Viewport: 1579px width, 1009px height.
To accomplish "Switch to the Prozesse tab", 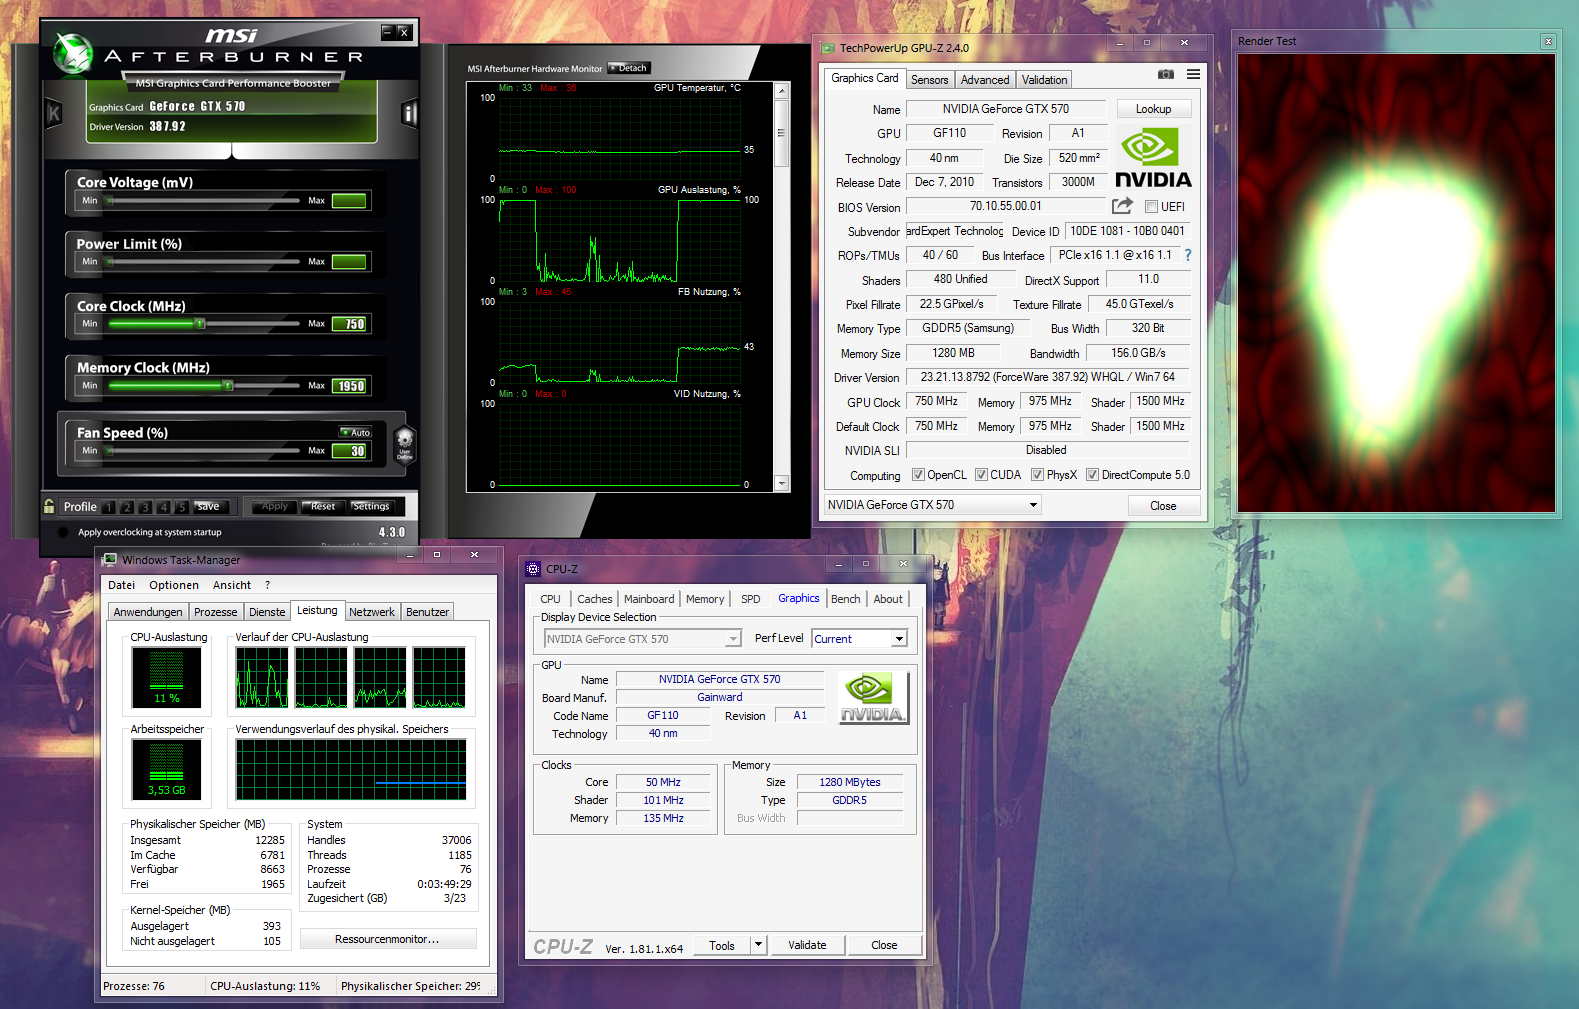I will click(216, 612).
